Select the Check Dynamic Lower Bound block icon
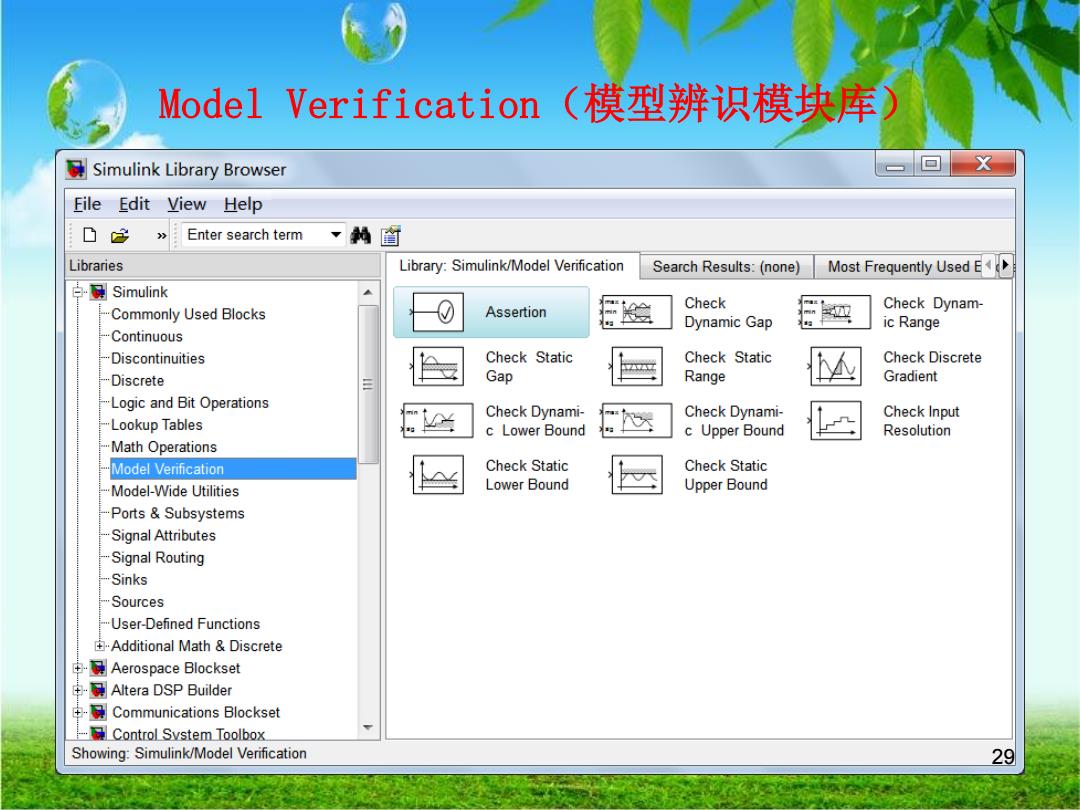This screenshot has width=1080, height=810. point(437,420)
